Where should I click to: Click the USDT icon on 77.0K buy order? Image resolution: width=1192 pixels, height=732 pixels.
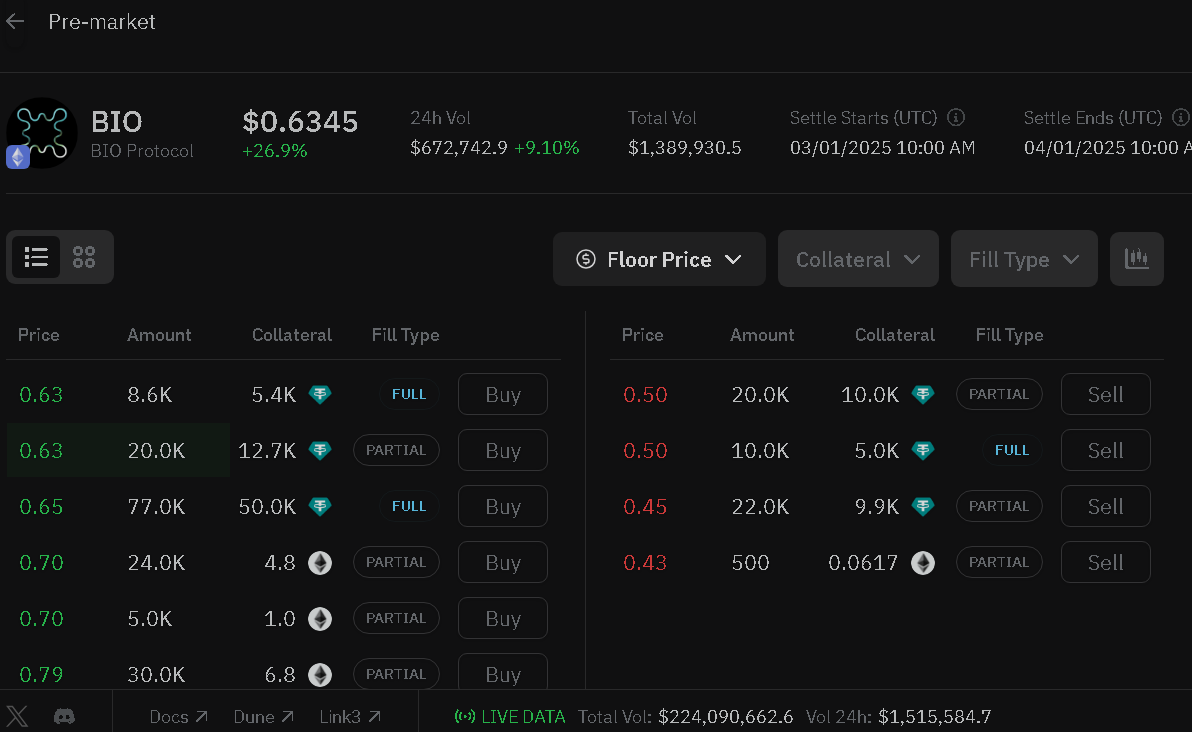[x=320, y=506]
